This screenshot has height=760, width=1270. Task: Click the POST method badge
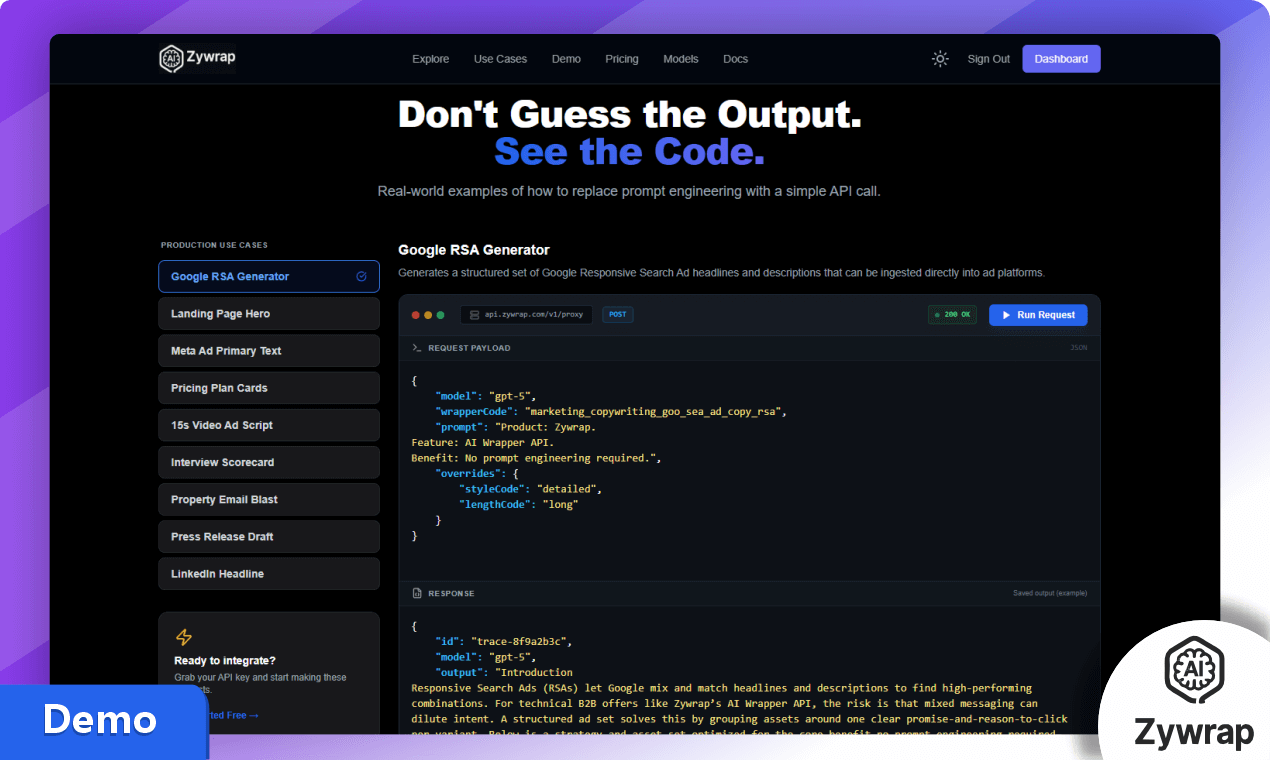click(x=618, y=315)
